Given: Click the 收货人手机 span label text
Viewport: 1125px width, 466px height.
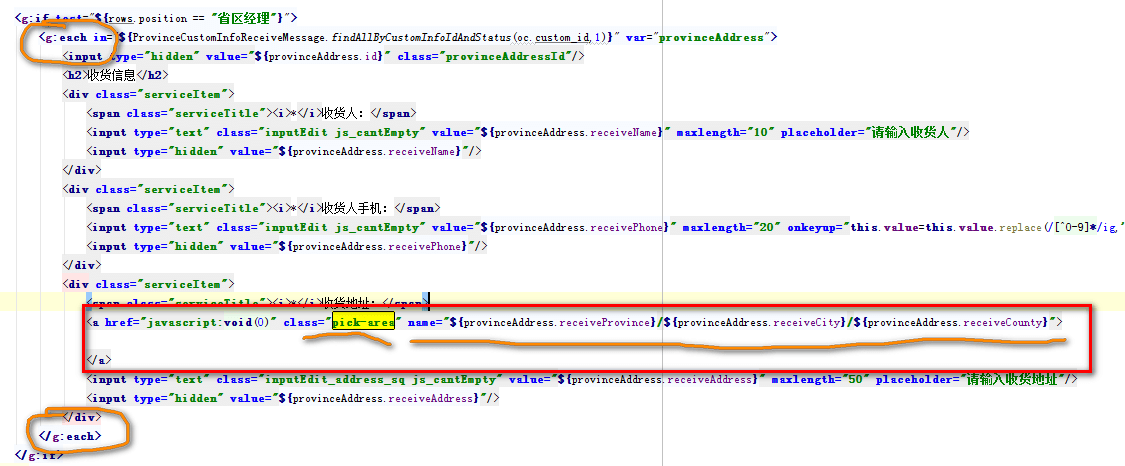Looking at the screenshot, I should (x=355, y=208).
